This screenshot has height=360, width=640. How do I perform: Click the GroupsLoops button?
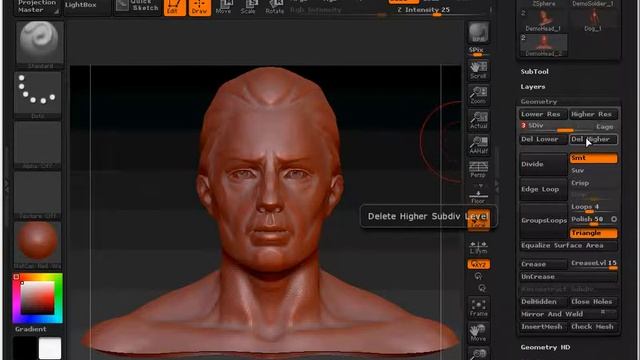coord(543,220)
